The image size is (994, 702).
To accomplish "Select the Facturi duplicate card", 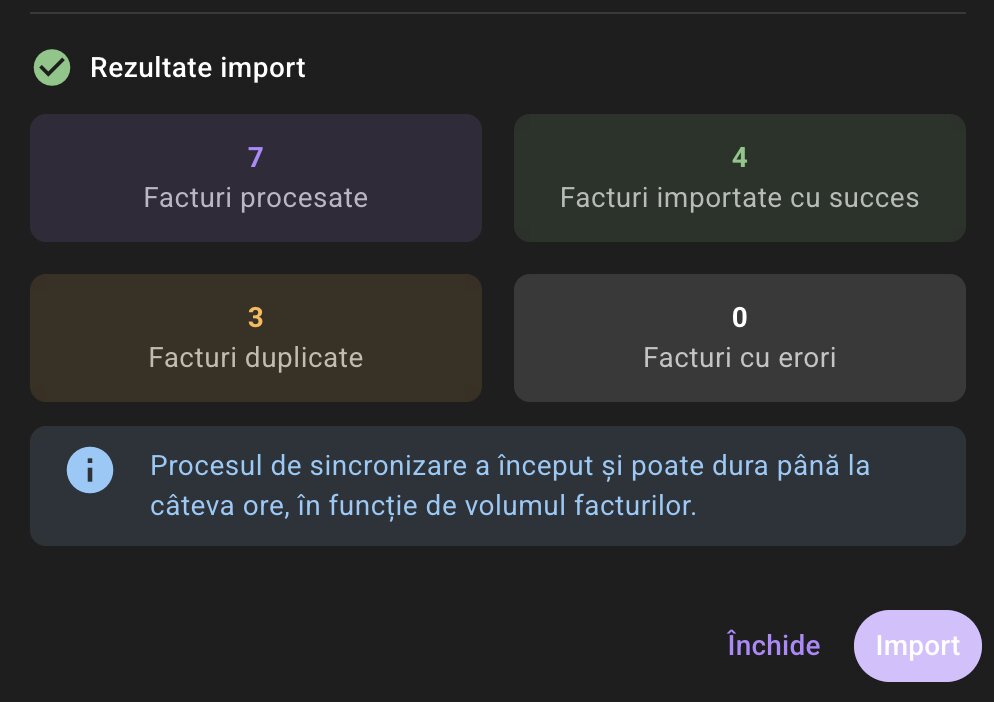I will [256, 337].
